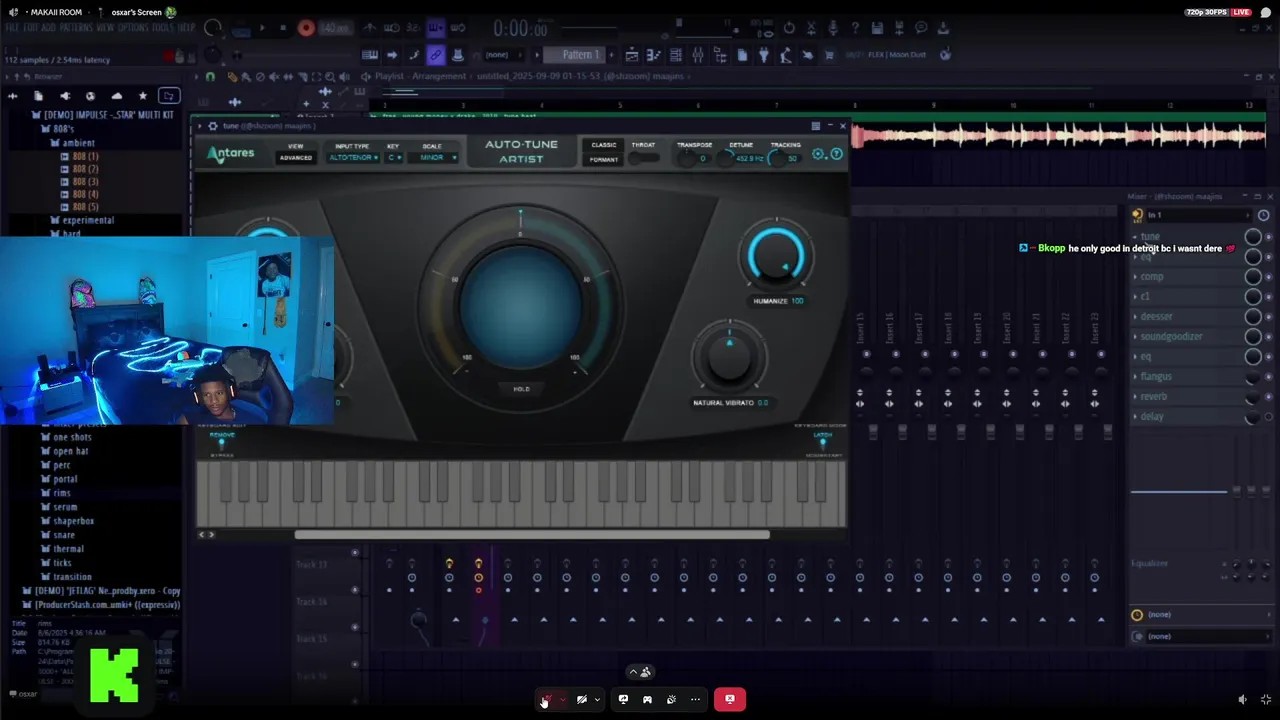Screen dimensions: 1280x720
Task: Open Auto-Tune settings gear icon
Action: (x=819, y=154)
